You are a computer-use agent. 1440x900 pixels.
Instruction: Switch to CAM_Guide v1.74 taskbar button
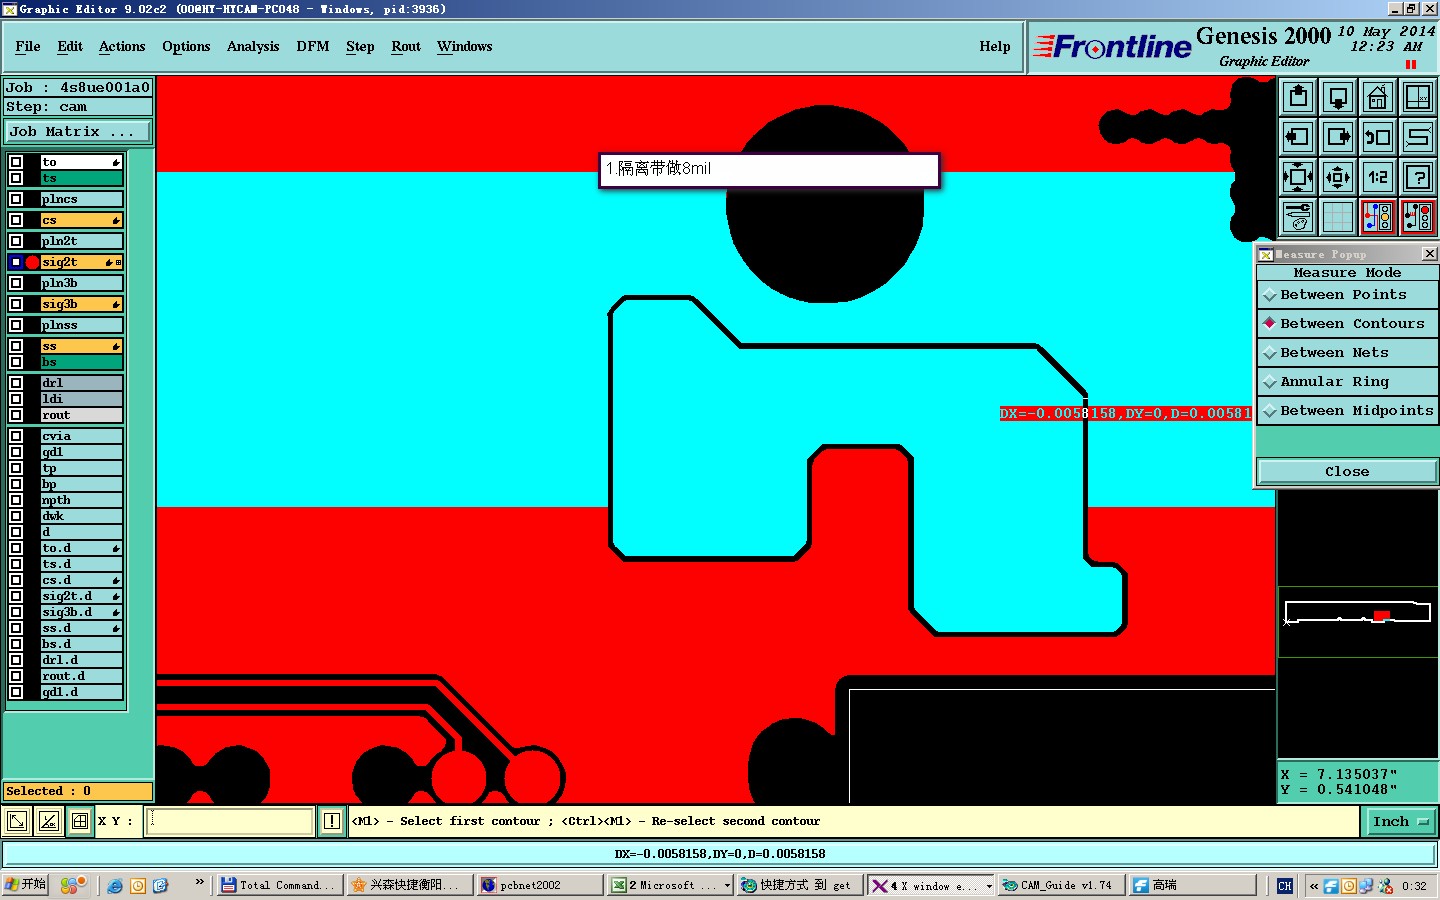click(1063, 885)
